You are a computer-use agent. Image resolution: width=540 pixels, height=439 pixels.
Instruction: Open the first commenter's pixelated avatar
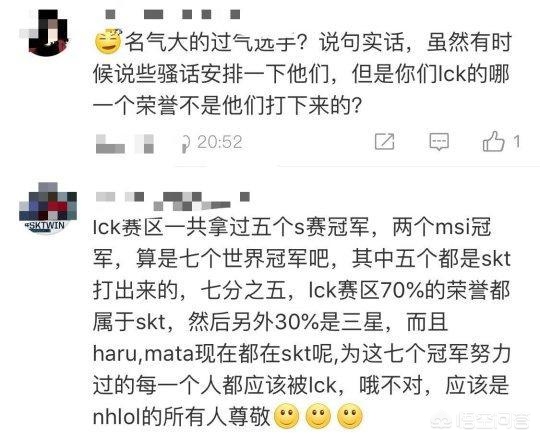pyautogui.click(x=48, y=33)
